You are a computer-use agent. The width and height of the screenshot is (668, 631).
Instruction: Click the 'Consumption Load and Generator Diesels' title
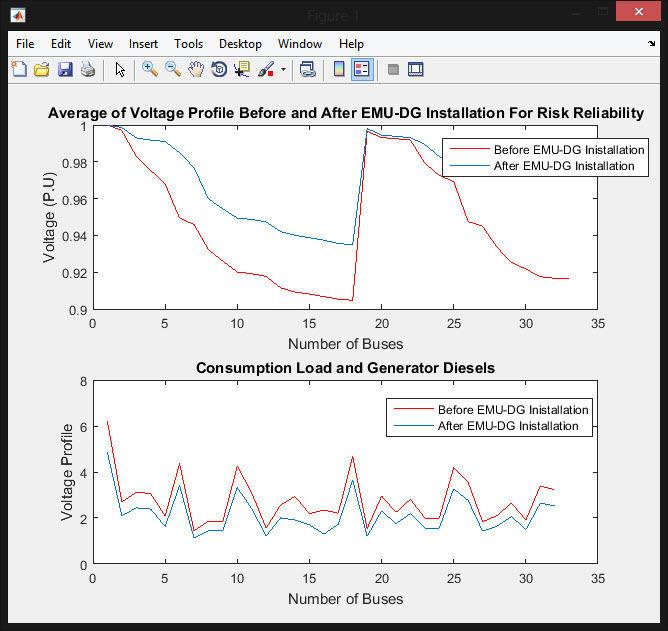[346, 368]
